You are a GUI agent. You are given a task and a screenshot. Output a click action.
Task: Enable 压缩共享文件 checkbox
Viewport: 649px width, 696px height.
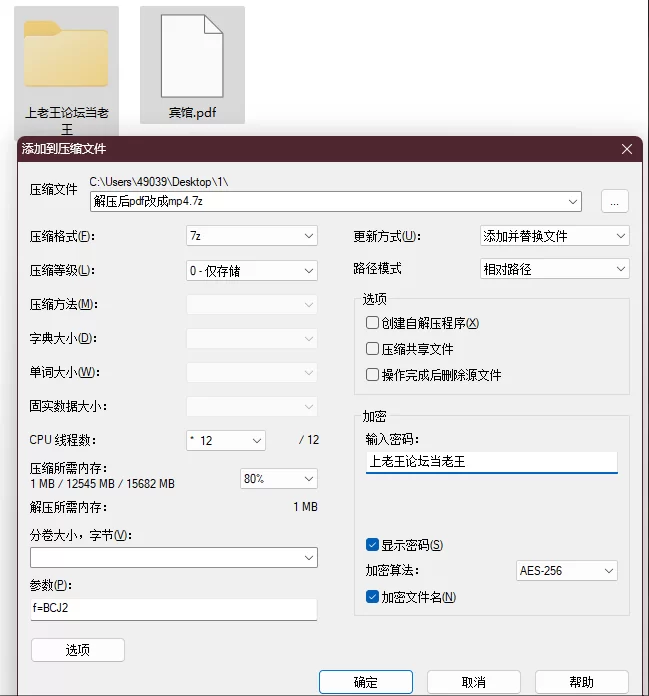click(x=372, y=349)
